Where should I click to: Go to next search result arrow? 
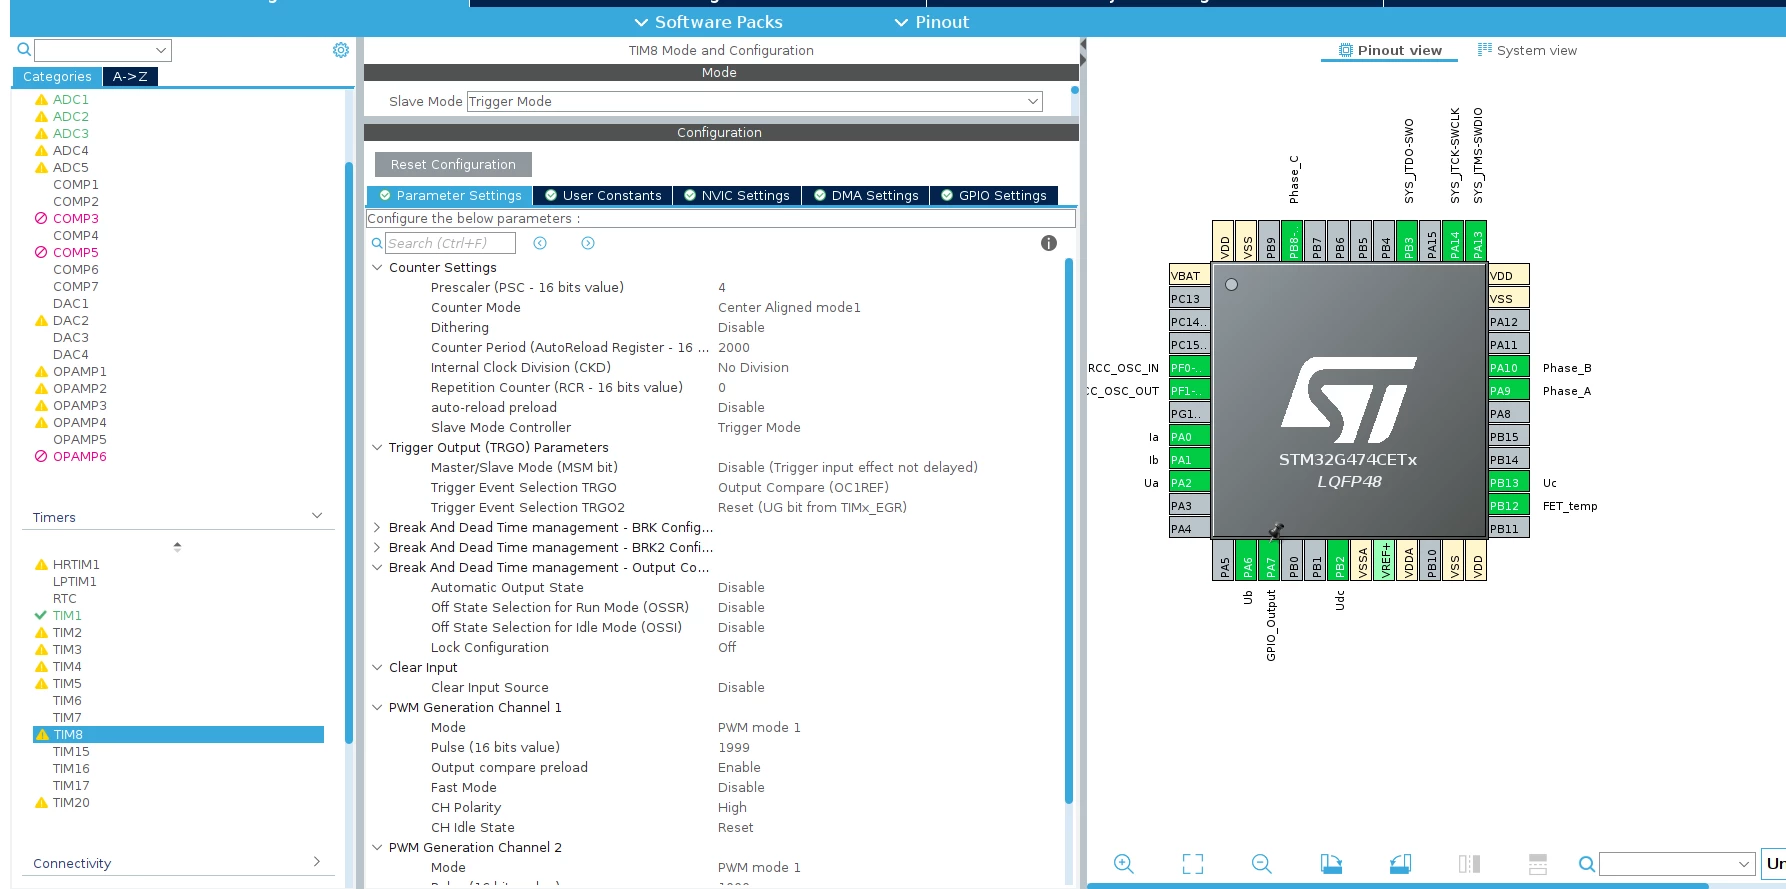coord(588,243)
